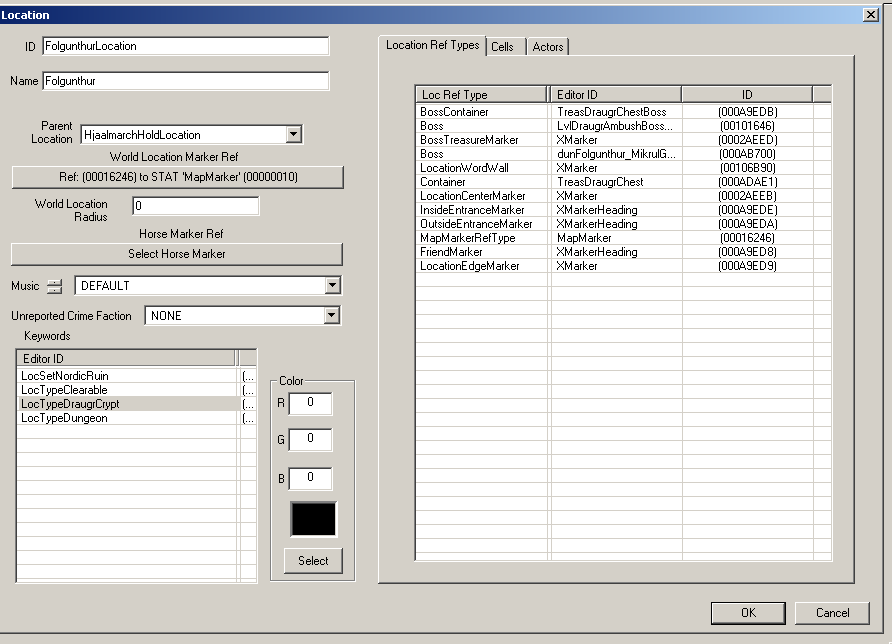The height and width of the screenshot is (644, 892).
Task: Click the OK button
Action: tap(748, 613)
